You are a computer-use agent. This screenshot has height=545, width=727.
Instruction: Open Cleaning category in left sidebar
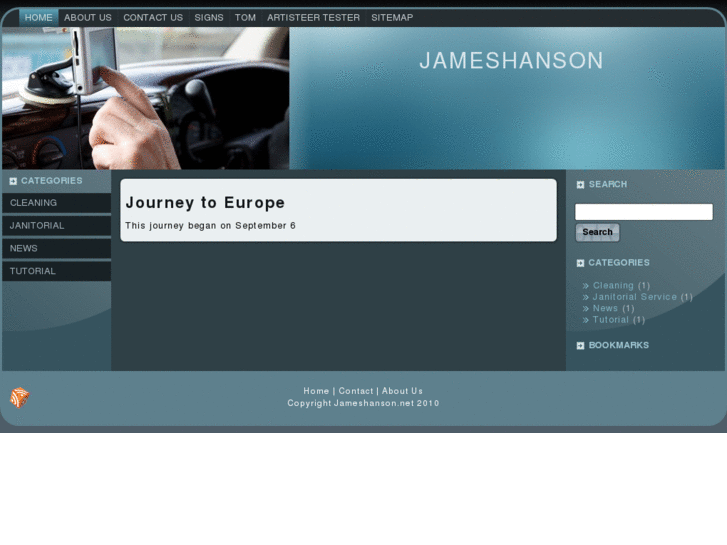(x=57, y=203)
